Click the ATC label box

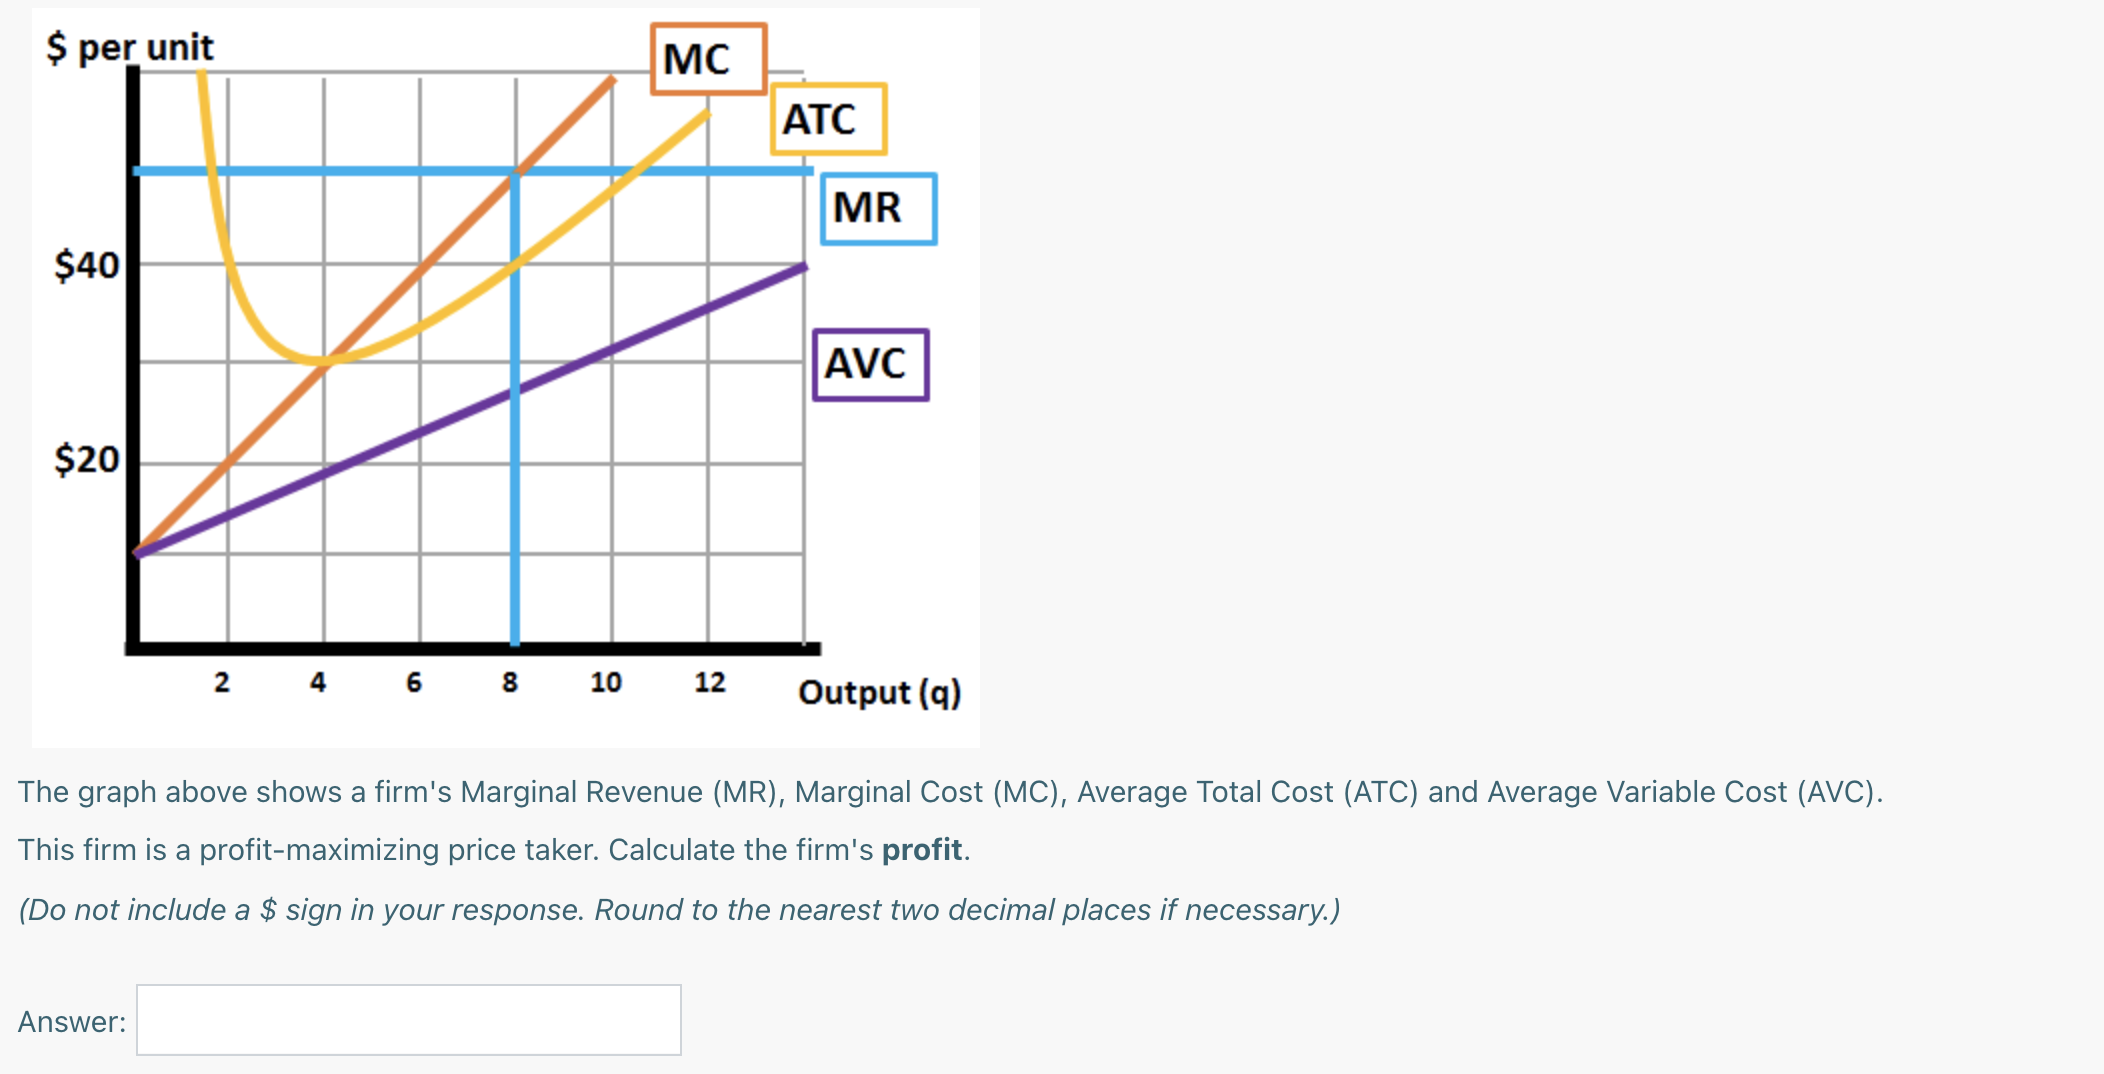[828, 118]
